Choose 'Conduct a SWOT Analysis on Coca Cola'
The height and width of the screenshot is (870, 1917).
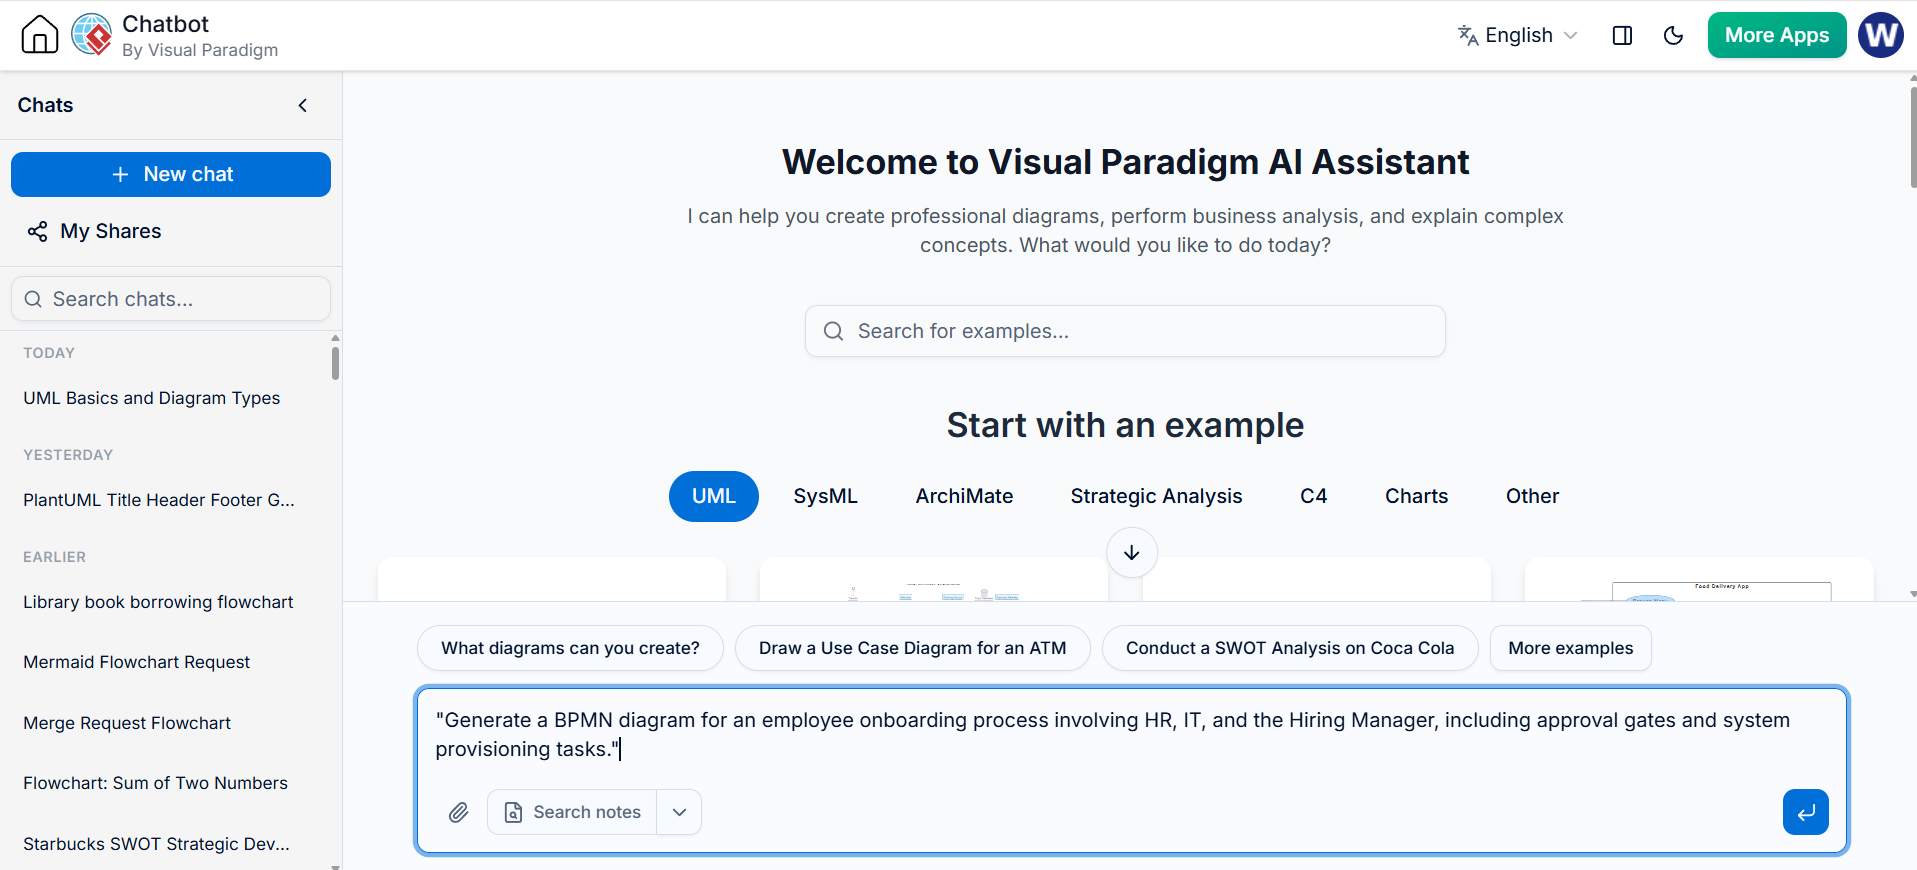1290,648
